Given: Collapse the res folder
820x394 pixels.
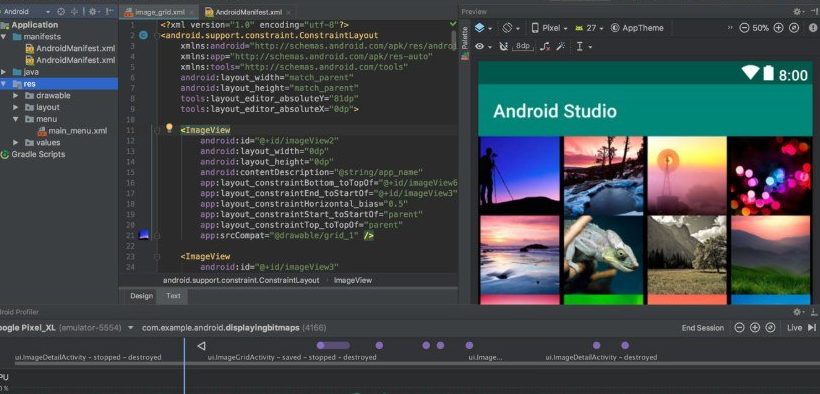Looking at the screenshot, I should click(x=4, y=84).
